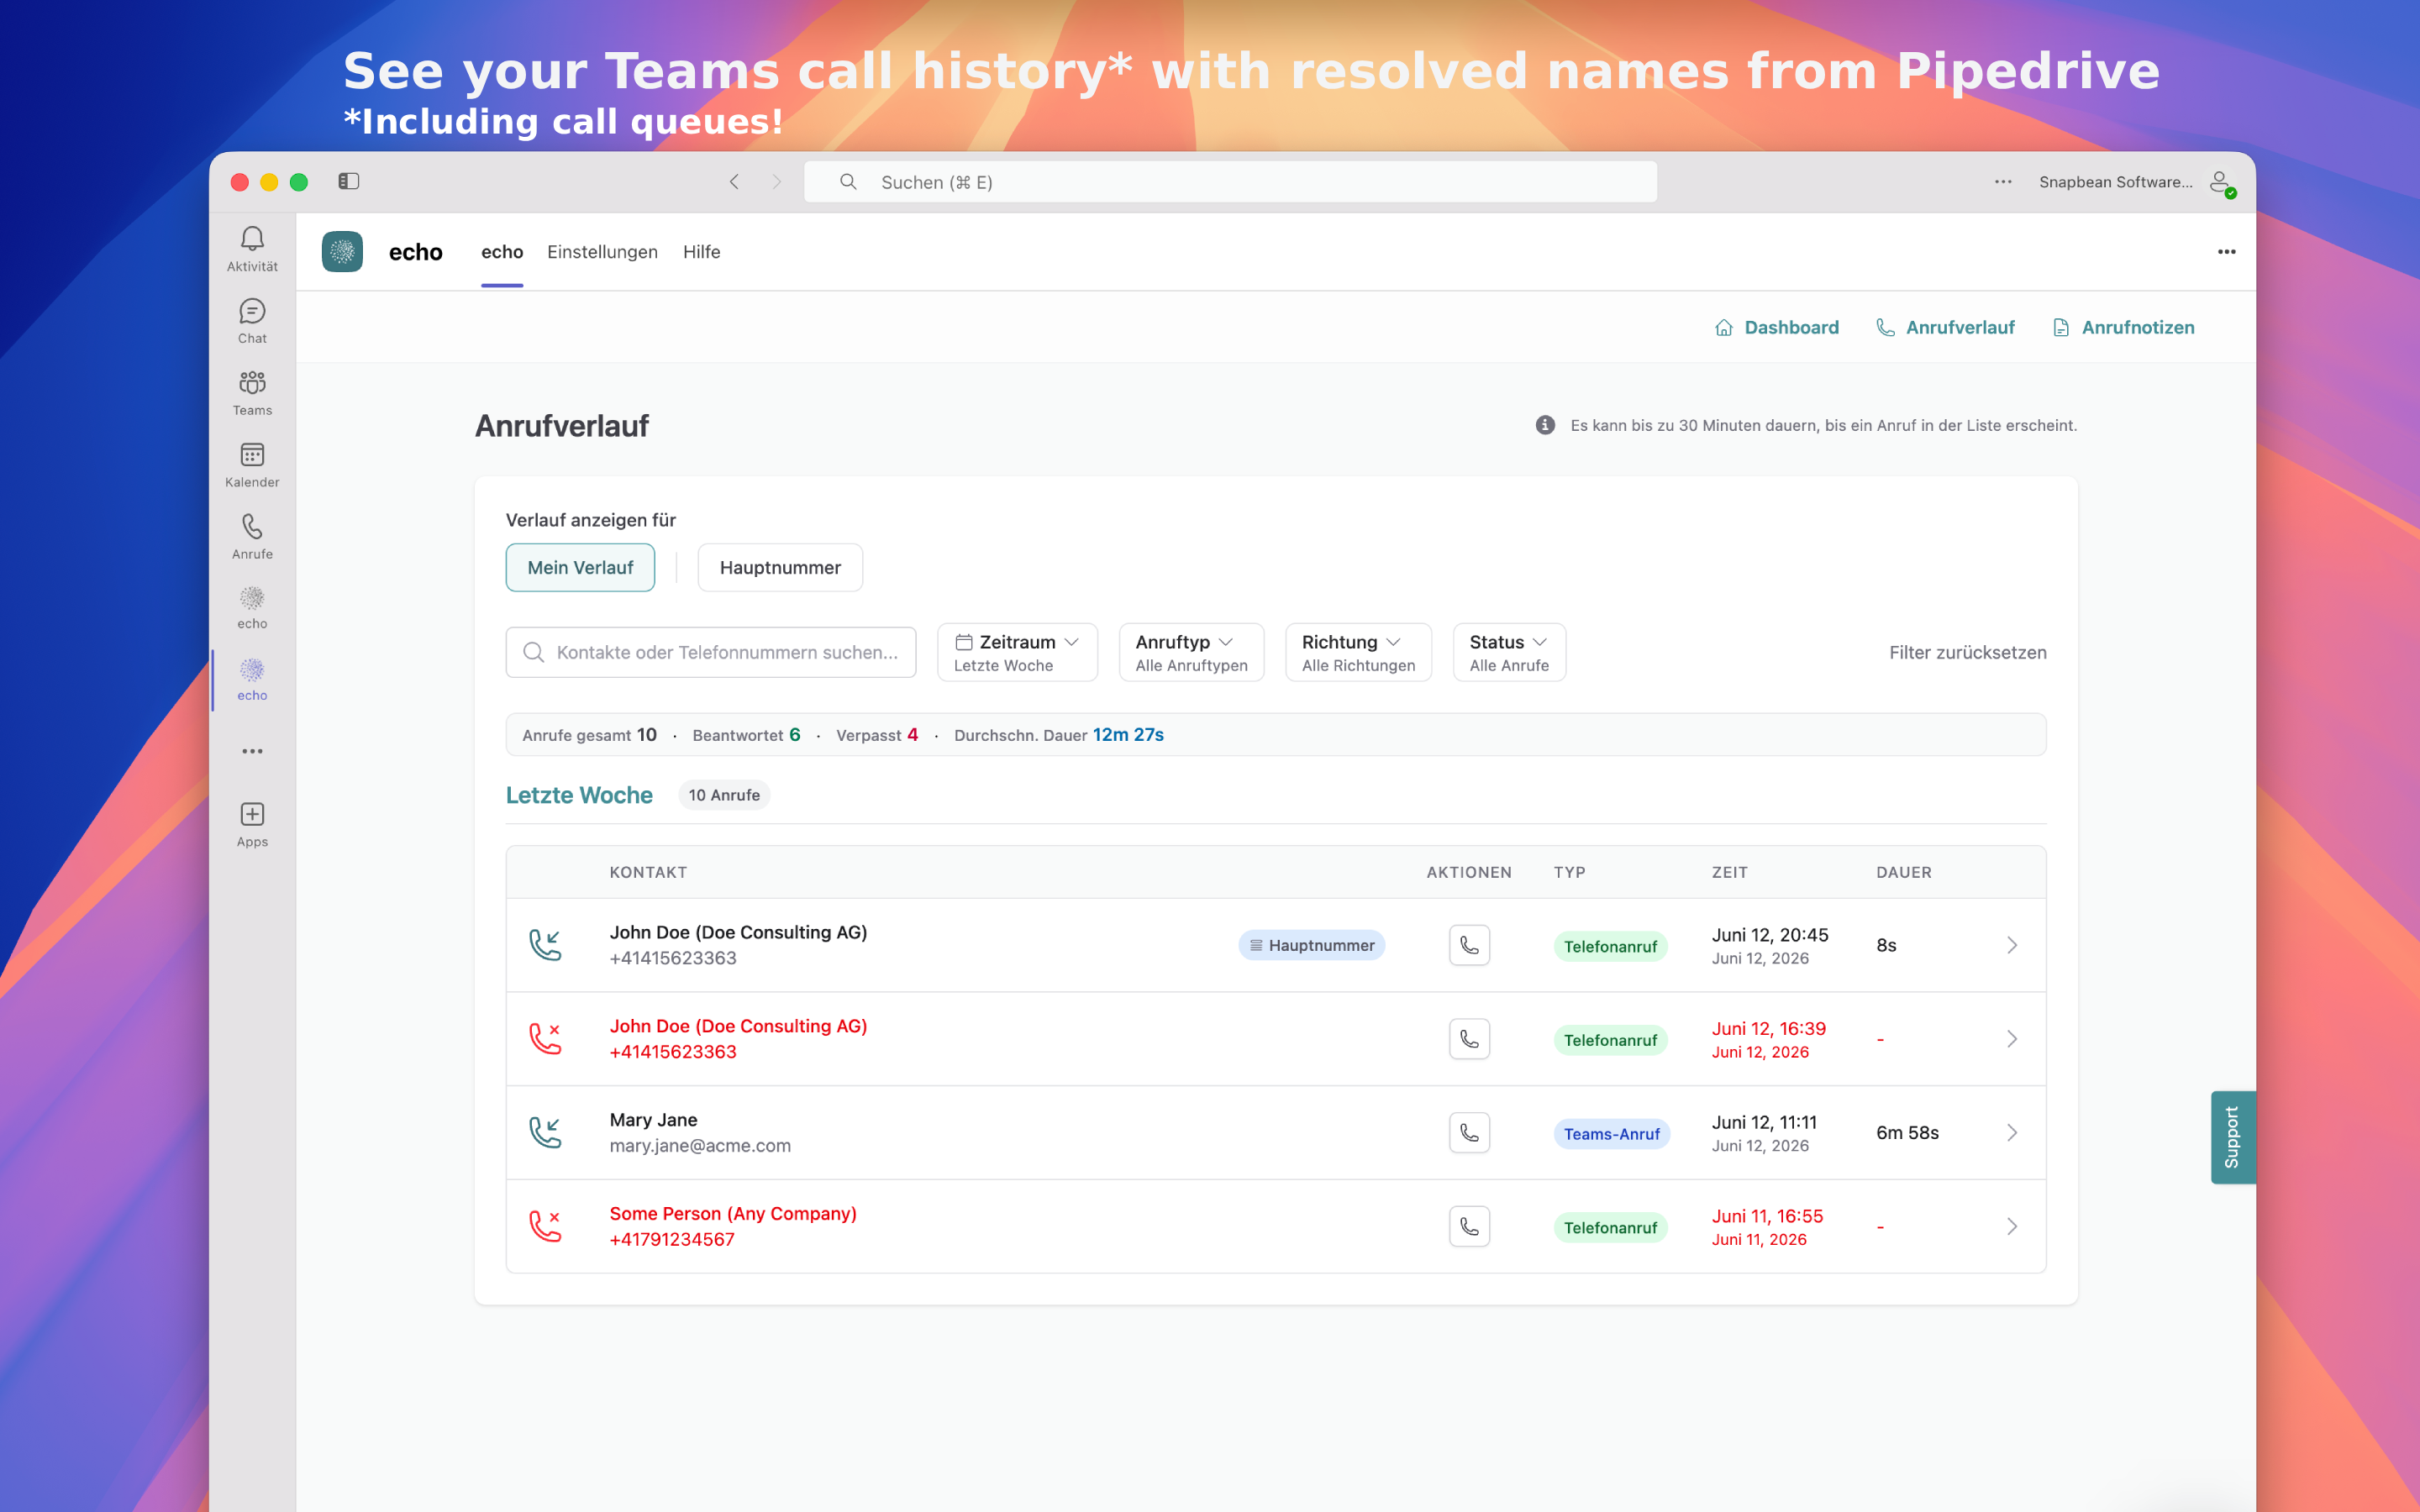The image size is (2420, 1512).
Task: Go forward with the right arrow
Action: [x=776, y=181]
